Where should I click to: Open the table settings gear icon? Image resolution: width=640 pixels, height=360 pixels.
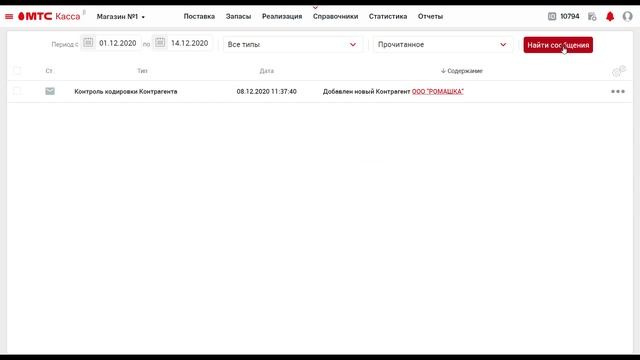(x=619, y=71)
